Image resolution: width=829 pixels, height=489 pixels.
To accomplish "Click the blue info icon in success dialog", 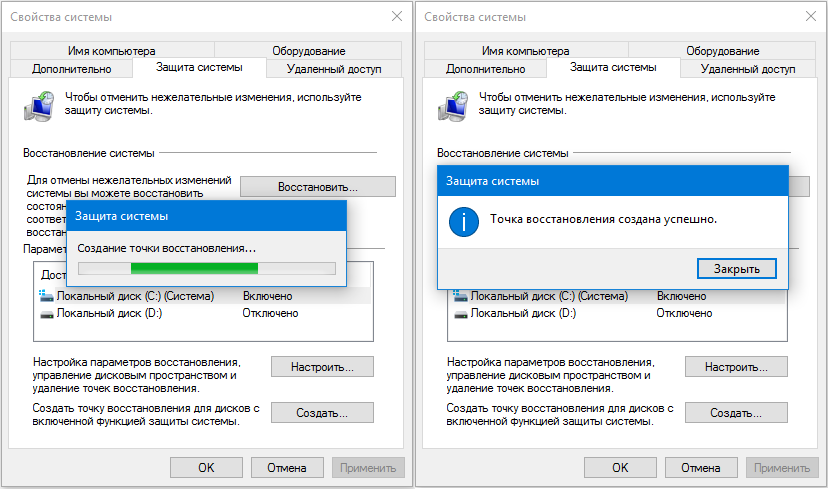I will [463, 221].
